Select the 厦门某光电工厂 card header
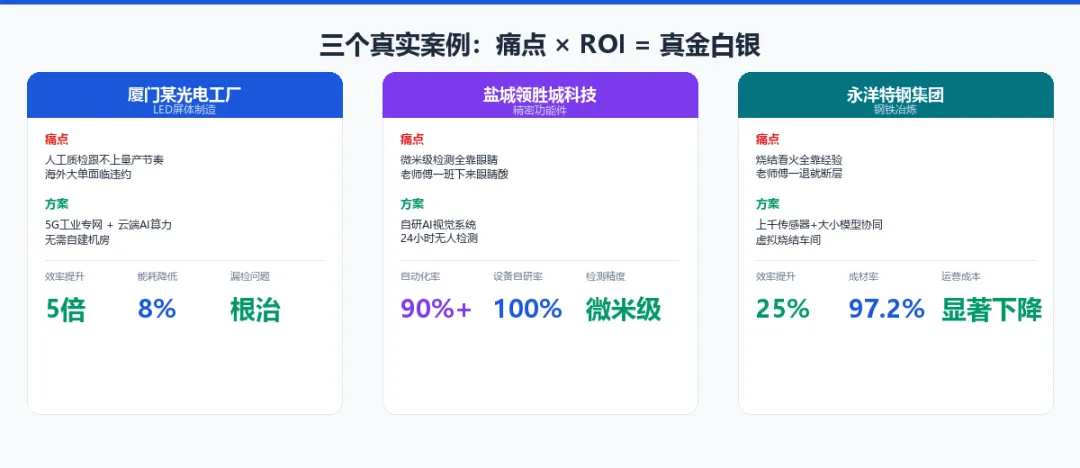The image size is (1080, 468). (185, 95)
